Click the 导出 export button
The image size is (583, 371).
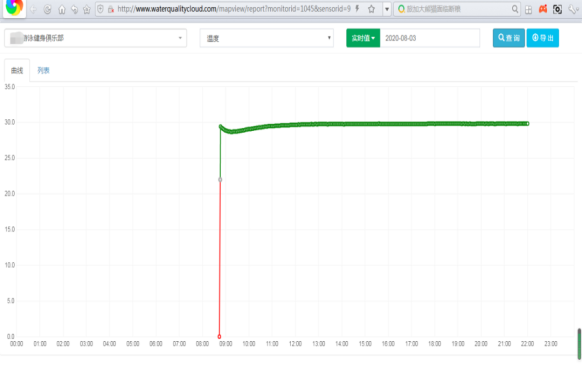pyautogui.click(x=542, y=38)
